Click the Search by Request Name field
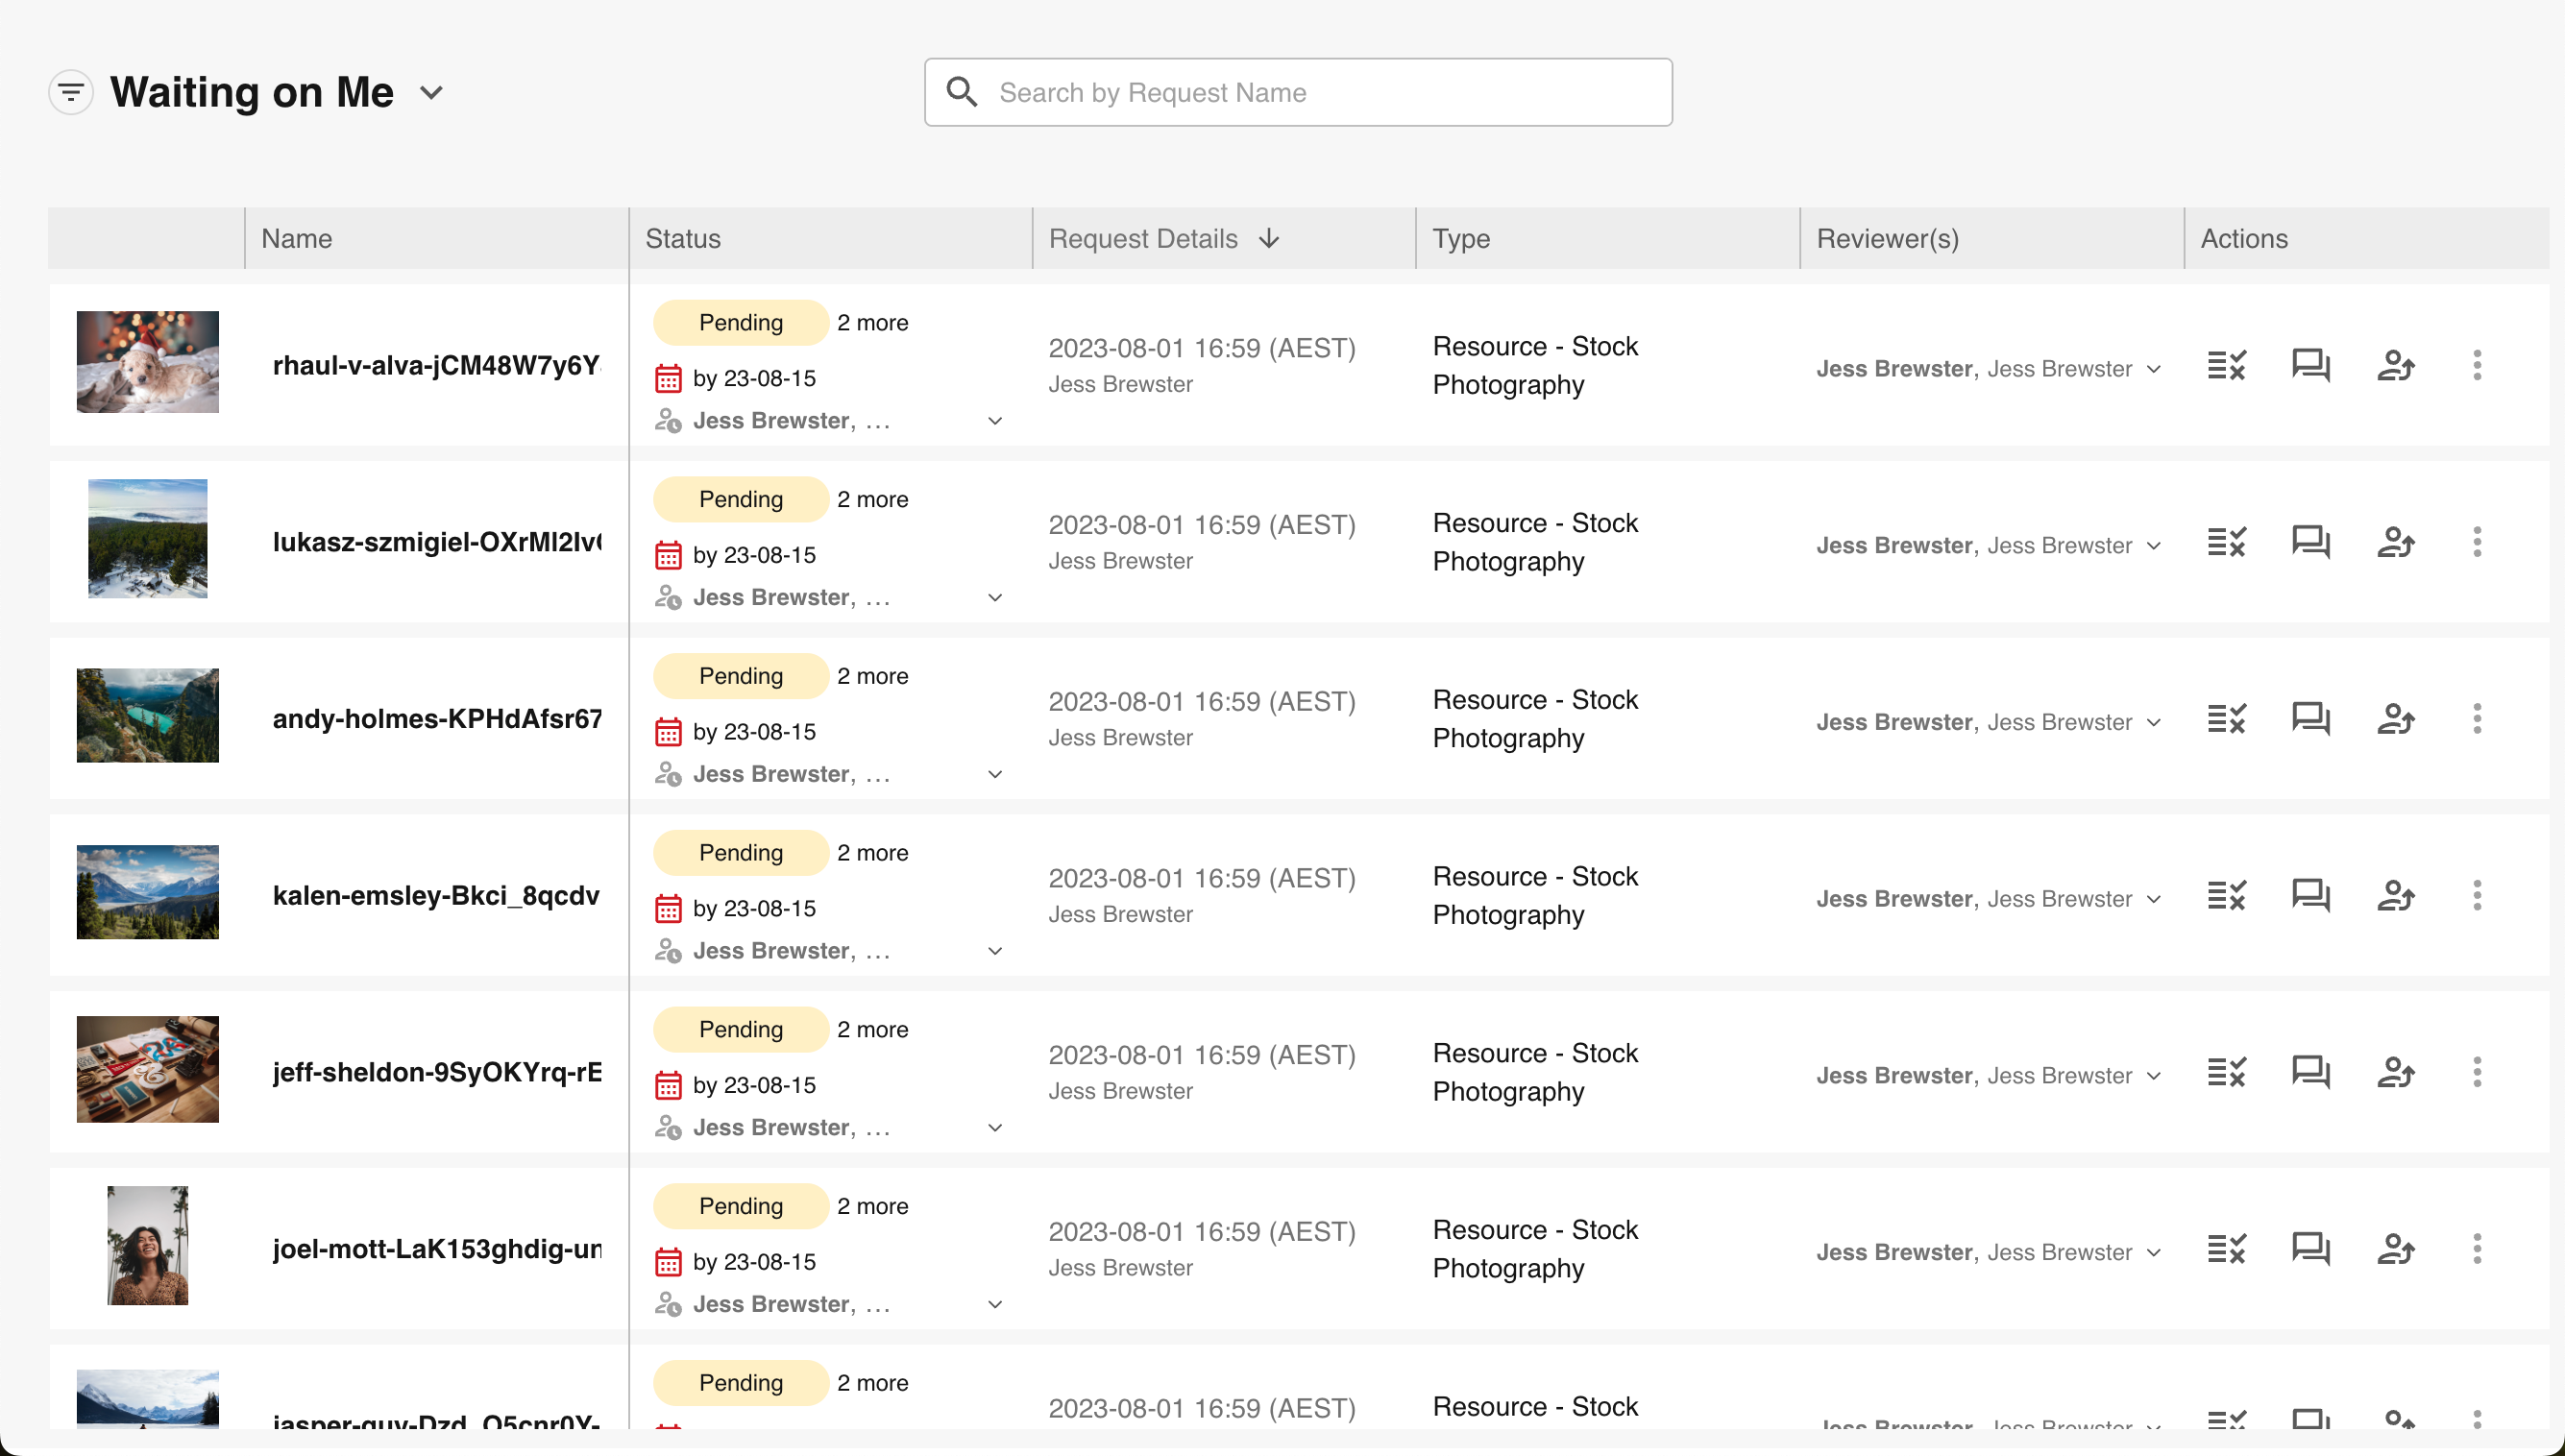The width and height of the screenshot is (2565, 1456). click(x=1297, y=92)
